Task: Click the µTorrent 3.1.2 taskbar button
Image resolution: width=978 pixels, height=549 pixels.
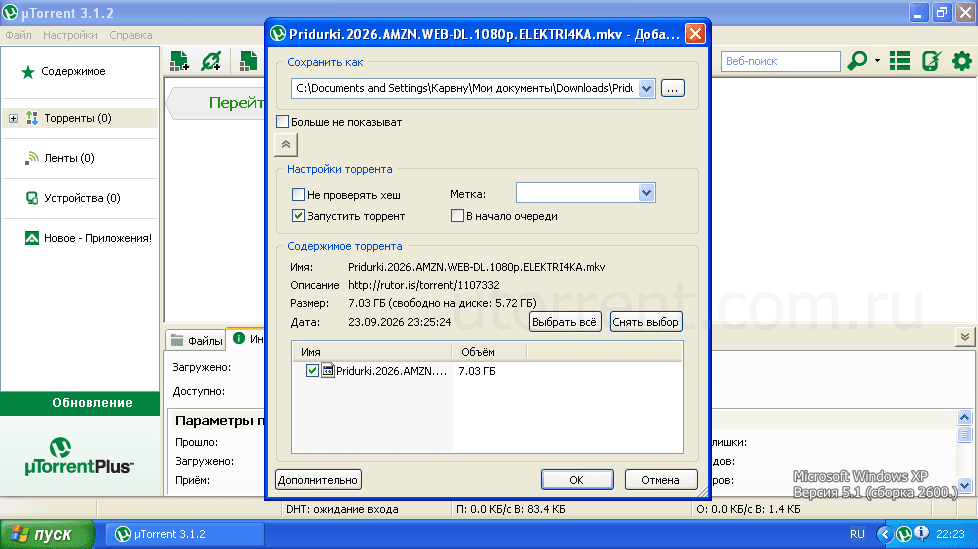Action: point(185,534)
